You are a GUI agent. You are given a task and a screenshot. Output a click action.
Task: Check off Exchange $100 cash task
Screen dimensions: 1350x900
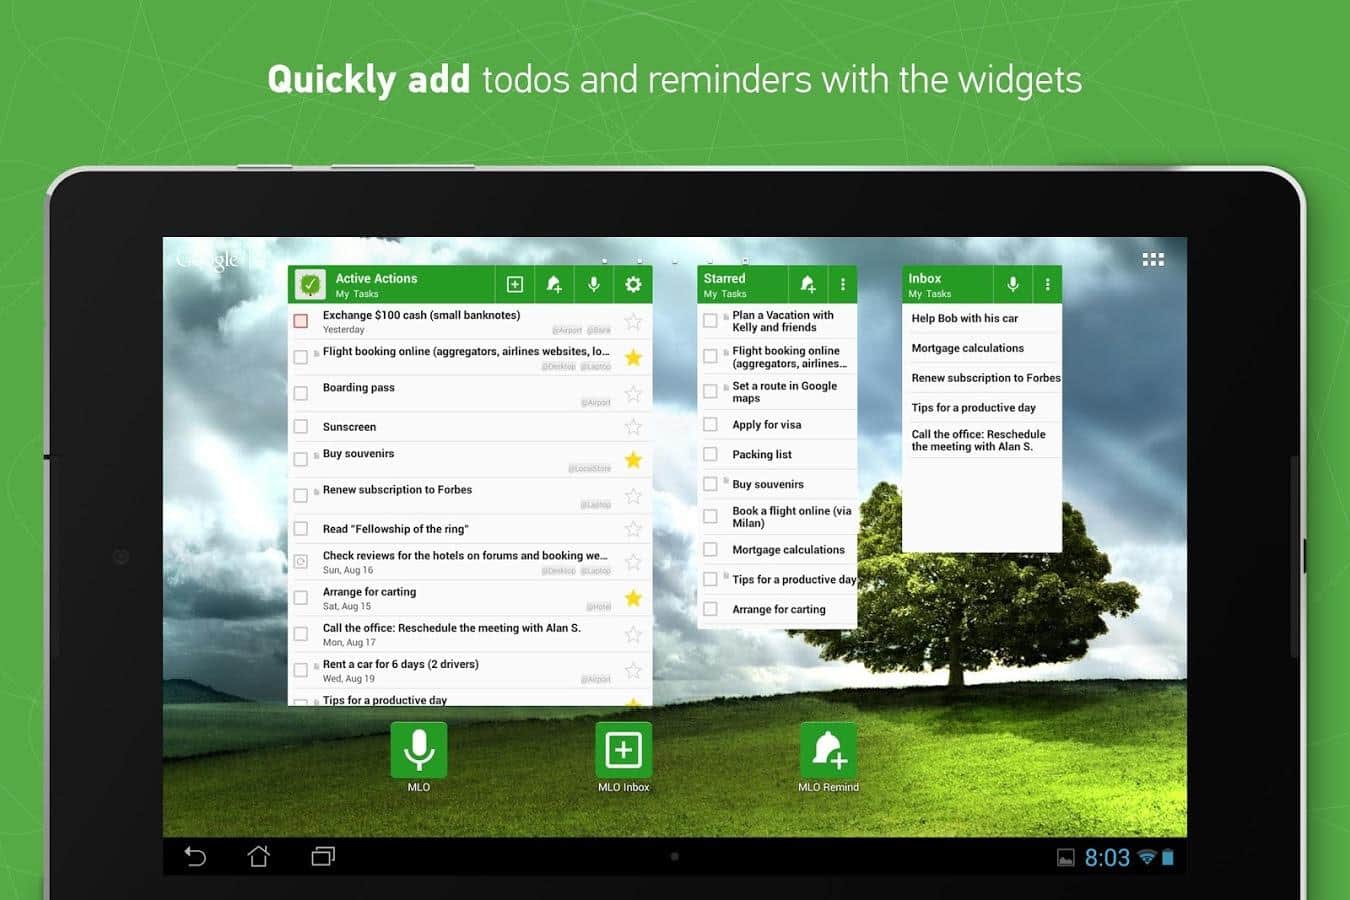click(x=301, y=321)
